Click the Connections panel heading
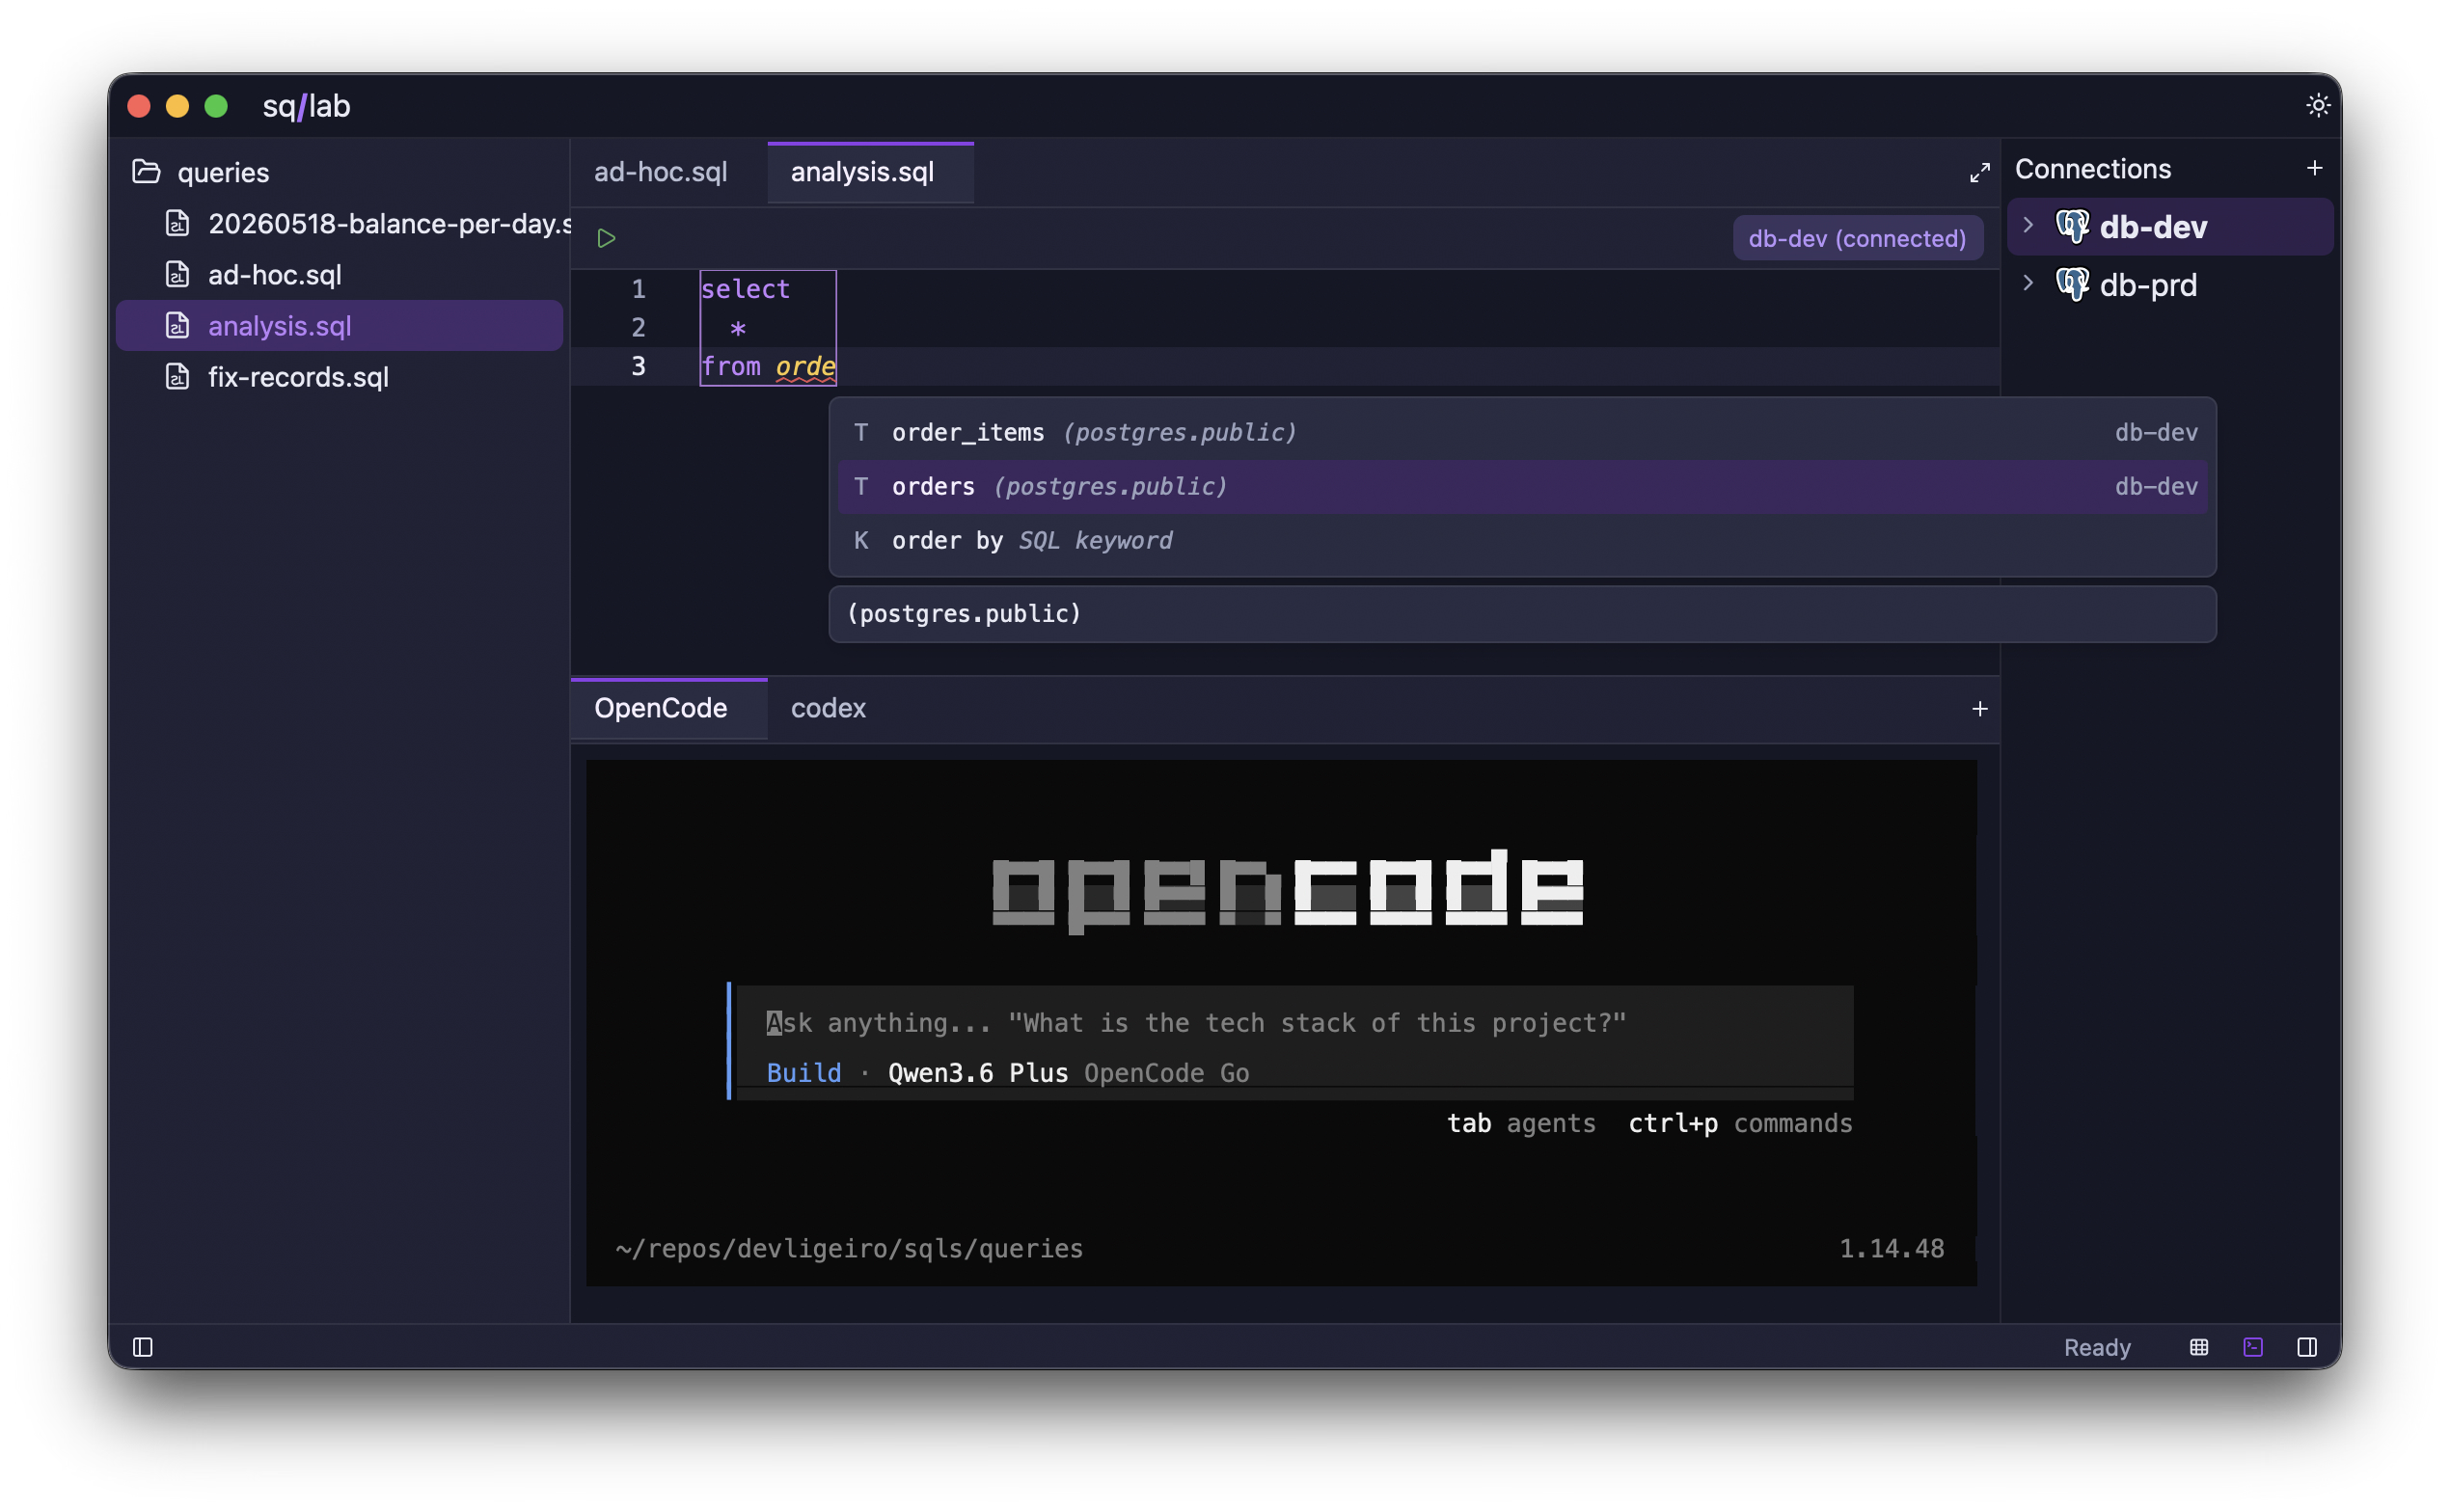The image size is (2450, 1512). [2092, 168]
